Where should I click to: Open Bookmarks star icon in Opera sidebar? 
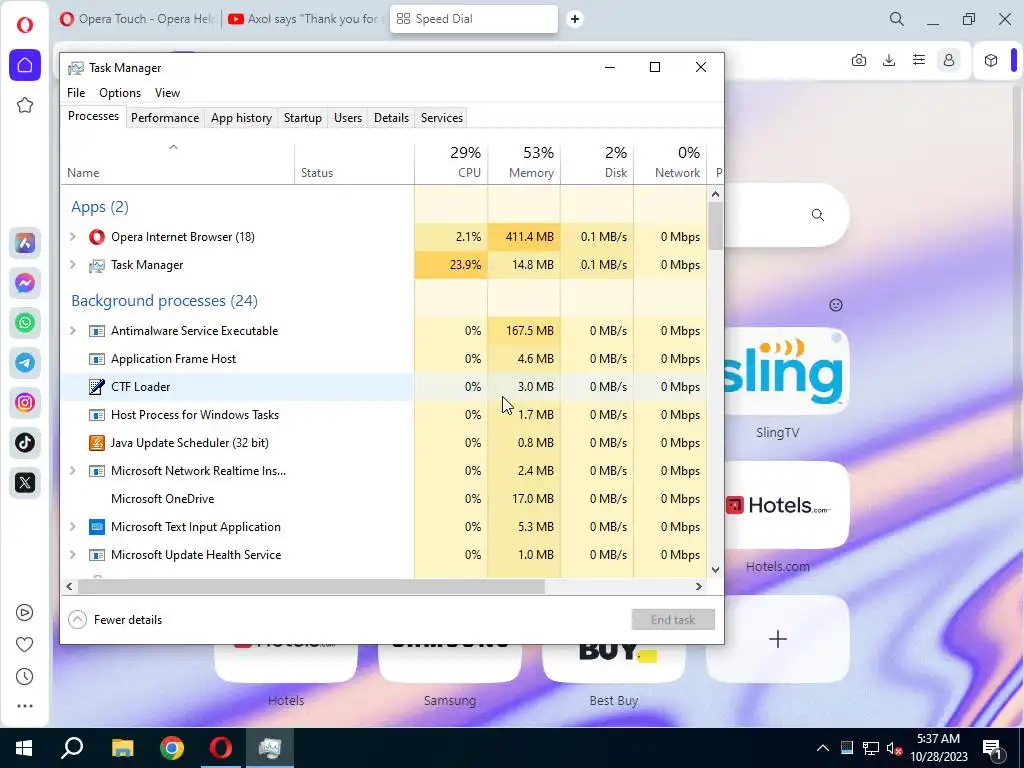[x=25, y=105]
